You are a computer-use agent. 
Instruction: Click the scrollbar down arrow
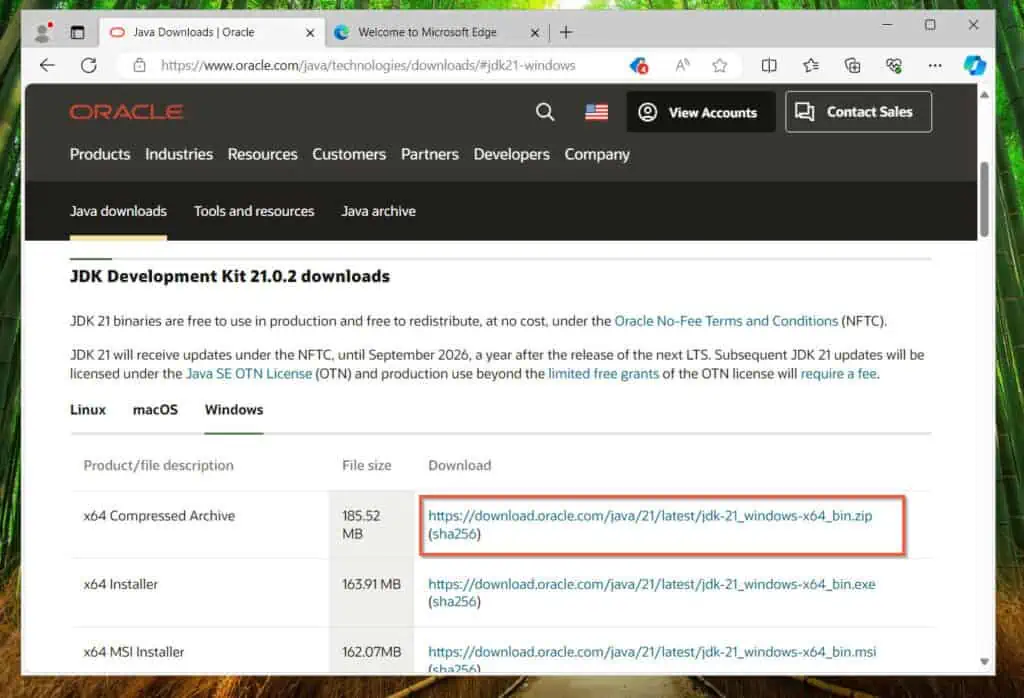[x=984, y=662]
